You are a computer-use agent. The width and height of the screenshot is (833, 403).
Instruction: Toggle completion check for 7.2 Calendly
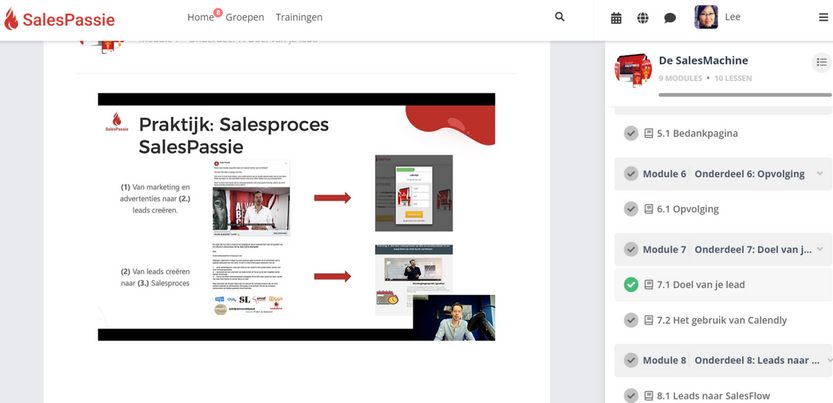coord(631,320)
